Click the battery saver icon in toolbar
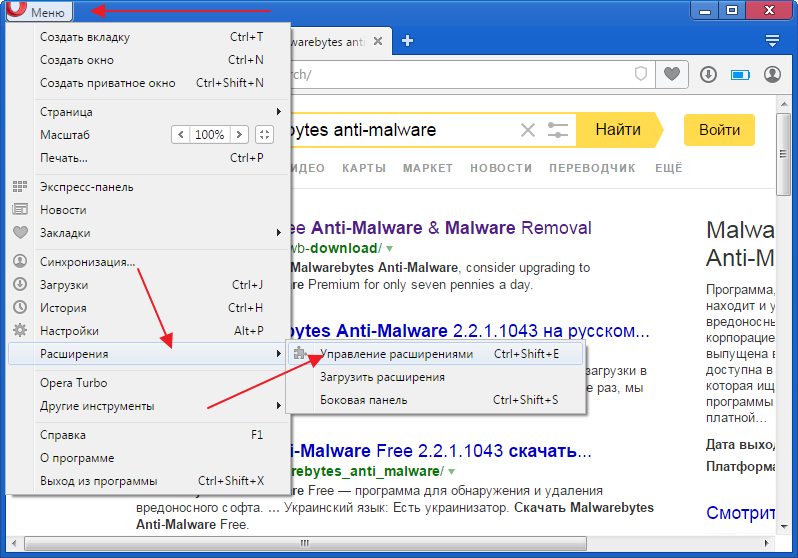798x558 pixels. (739, 74)
